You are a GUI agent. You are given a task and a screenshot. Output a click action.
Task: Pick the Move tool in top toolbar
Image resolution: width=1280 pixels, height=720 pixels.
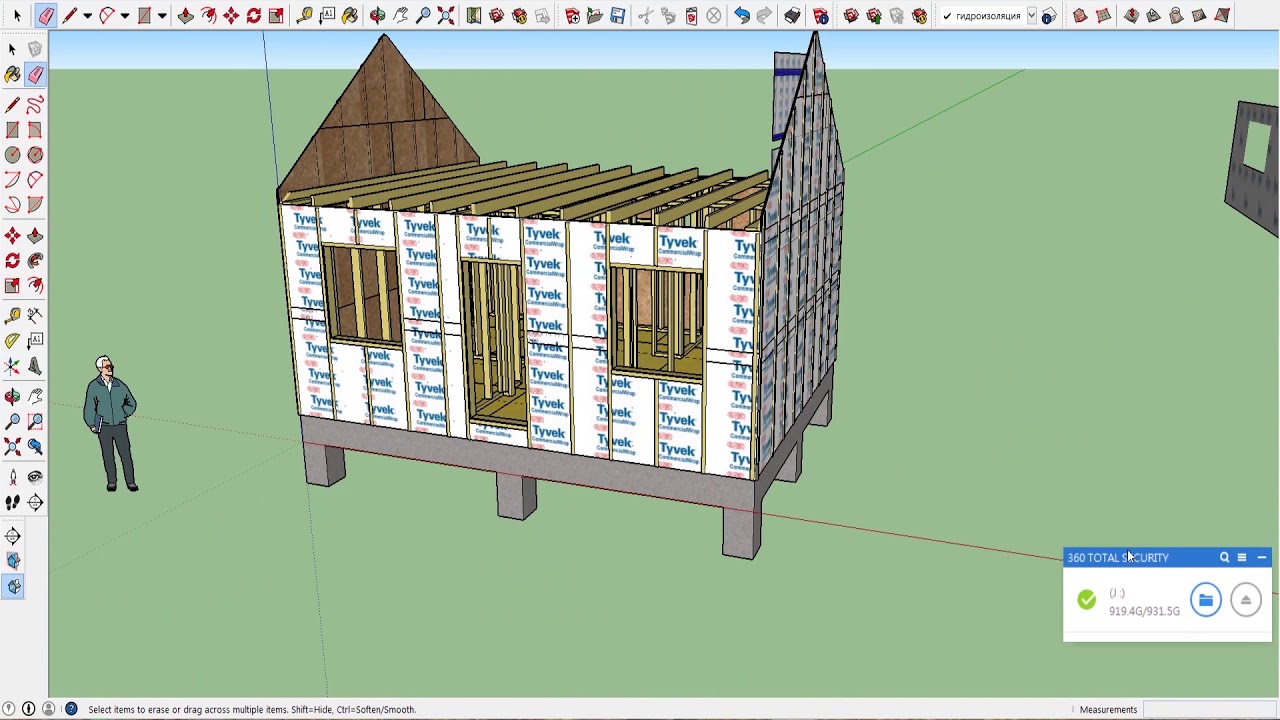(231, 15)
